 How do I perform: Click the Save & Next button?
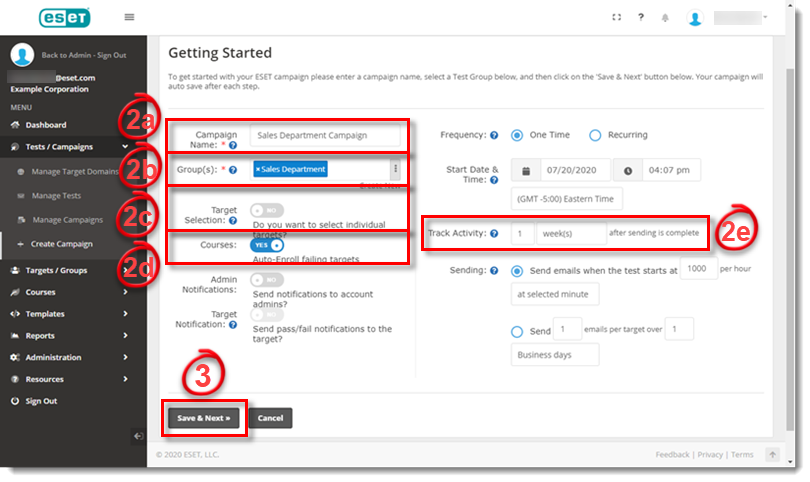[204, 417]
